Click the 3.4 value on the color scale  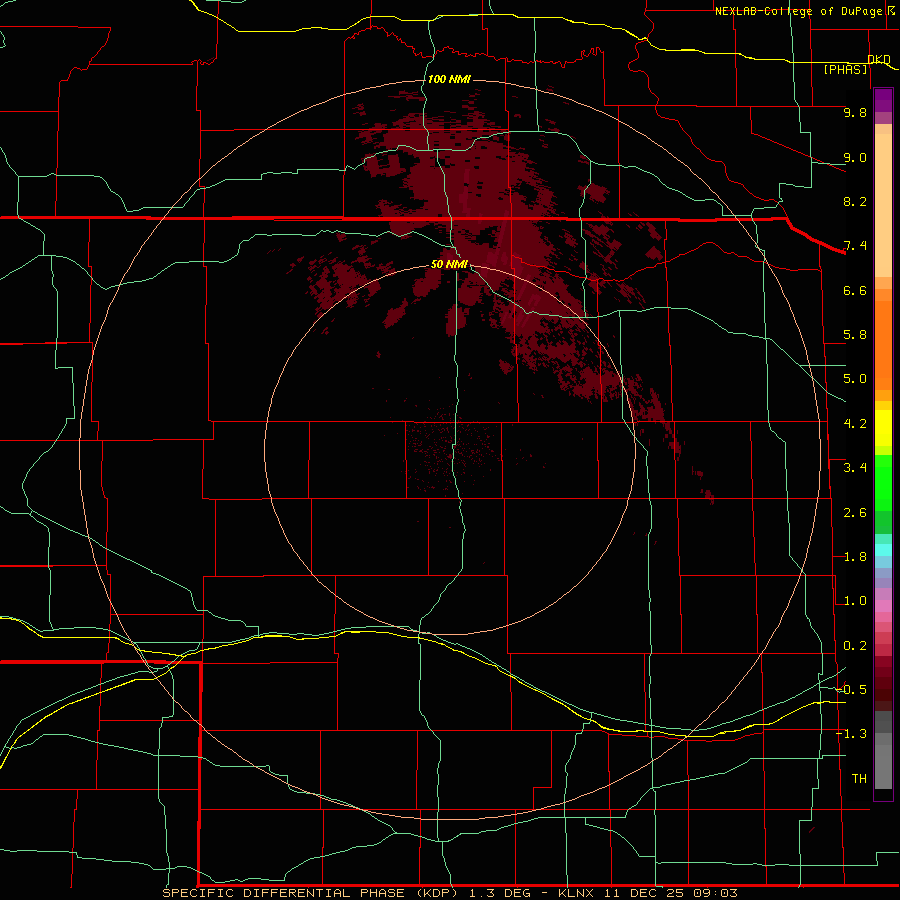tap(855, 468)
